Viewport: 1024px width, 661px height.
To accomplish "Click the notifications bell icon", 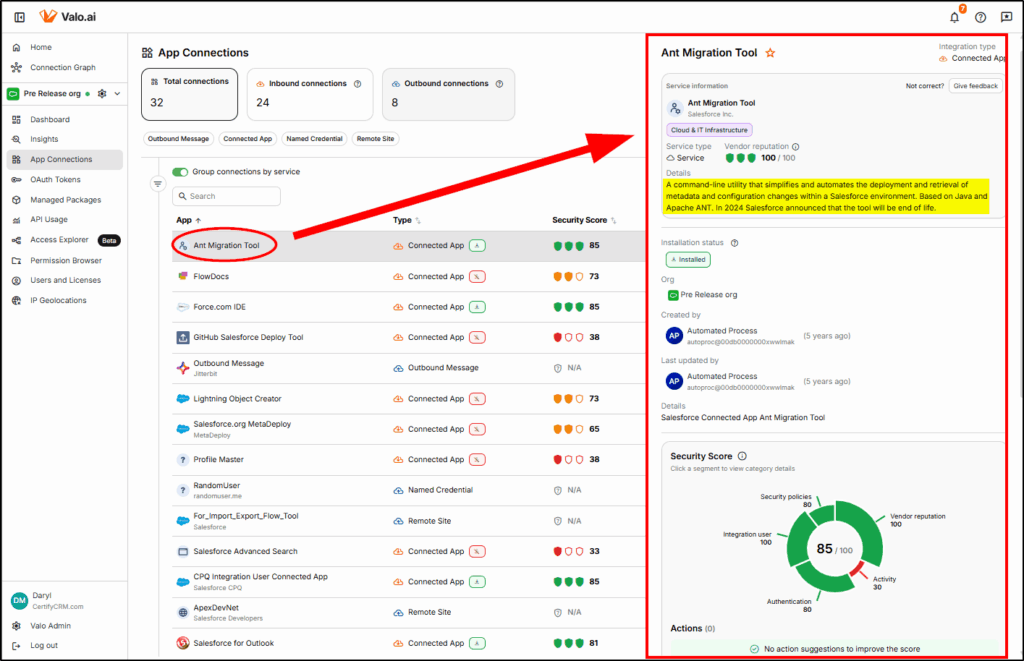I will pyautogui.click(x=954, y=17).
